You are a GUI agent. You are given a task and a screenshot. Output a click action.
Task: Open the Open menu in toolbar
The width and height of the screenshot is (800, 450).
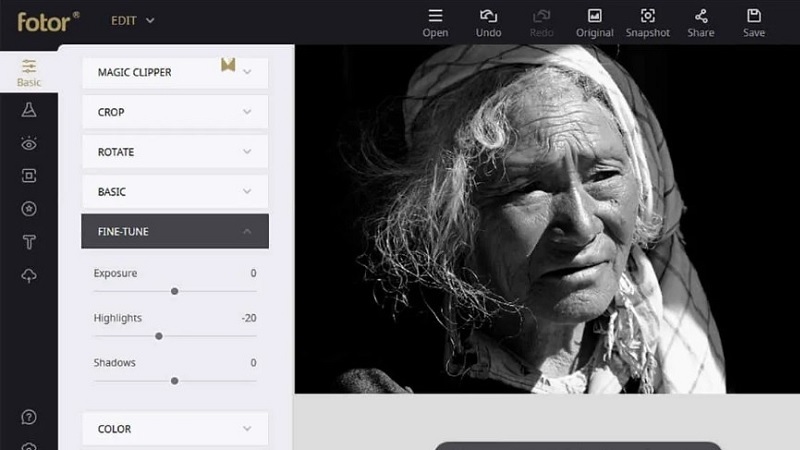coord(435,22)
